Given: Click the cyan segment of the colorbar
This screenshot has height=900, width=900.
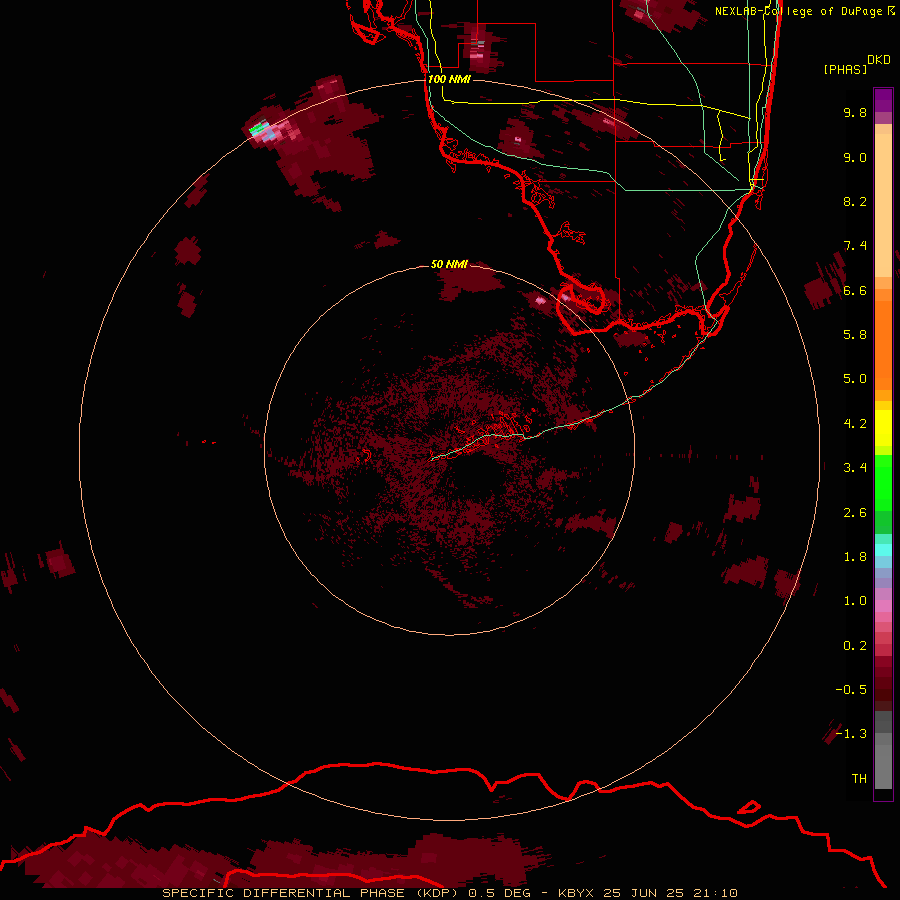Looking at the screenshot, I should 883,549.
